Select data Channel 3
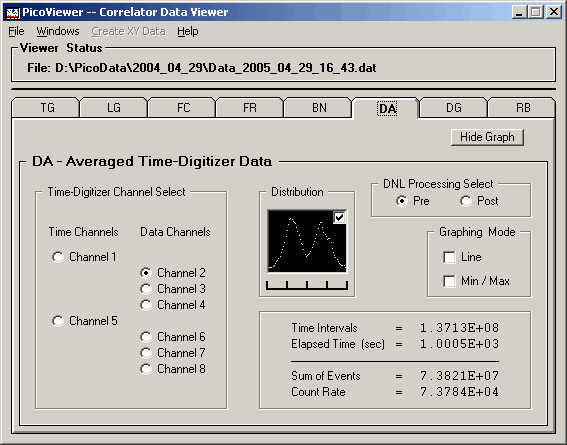 click(x=146, y=289)
